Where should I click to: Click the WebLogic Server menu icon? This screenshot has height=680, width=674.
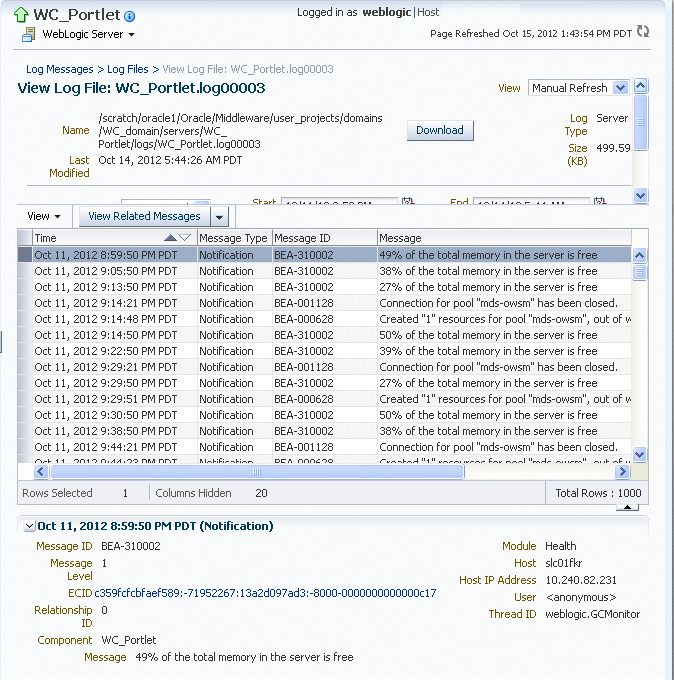point(29,34)
